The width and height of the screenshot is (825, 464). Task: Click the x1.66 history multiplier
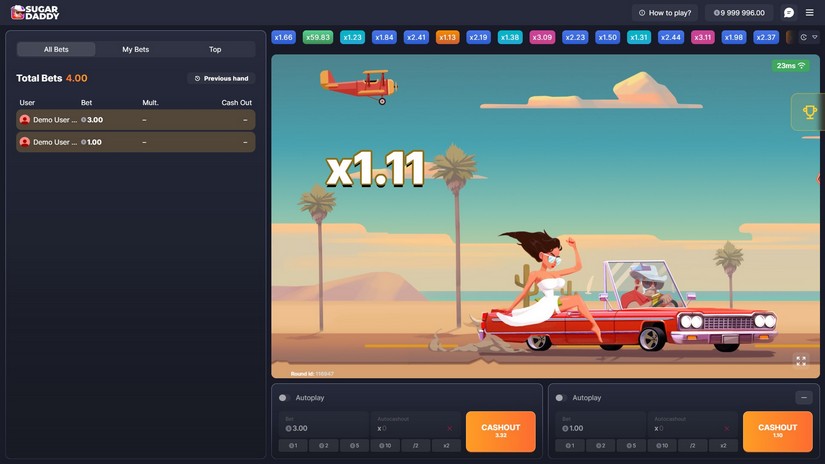click(x=284, y=37)
